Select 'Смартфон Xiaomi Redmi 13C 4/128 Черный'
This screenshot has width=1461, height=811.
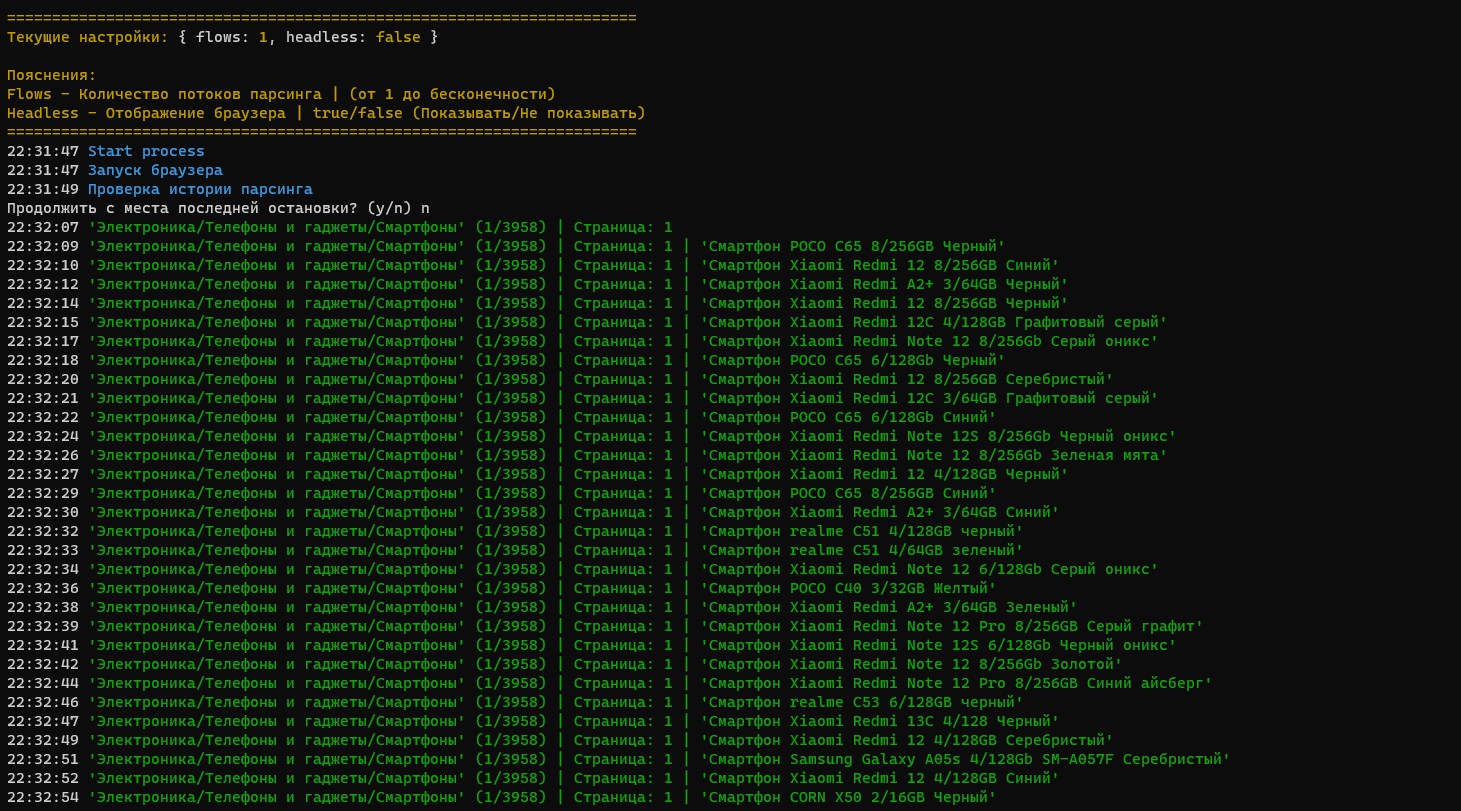click(880, 721)
